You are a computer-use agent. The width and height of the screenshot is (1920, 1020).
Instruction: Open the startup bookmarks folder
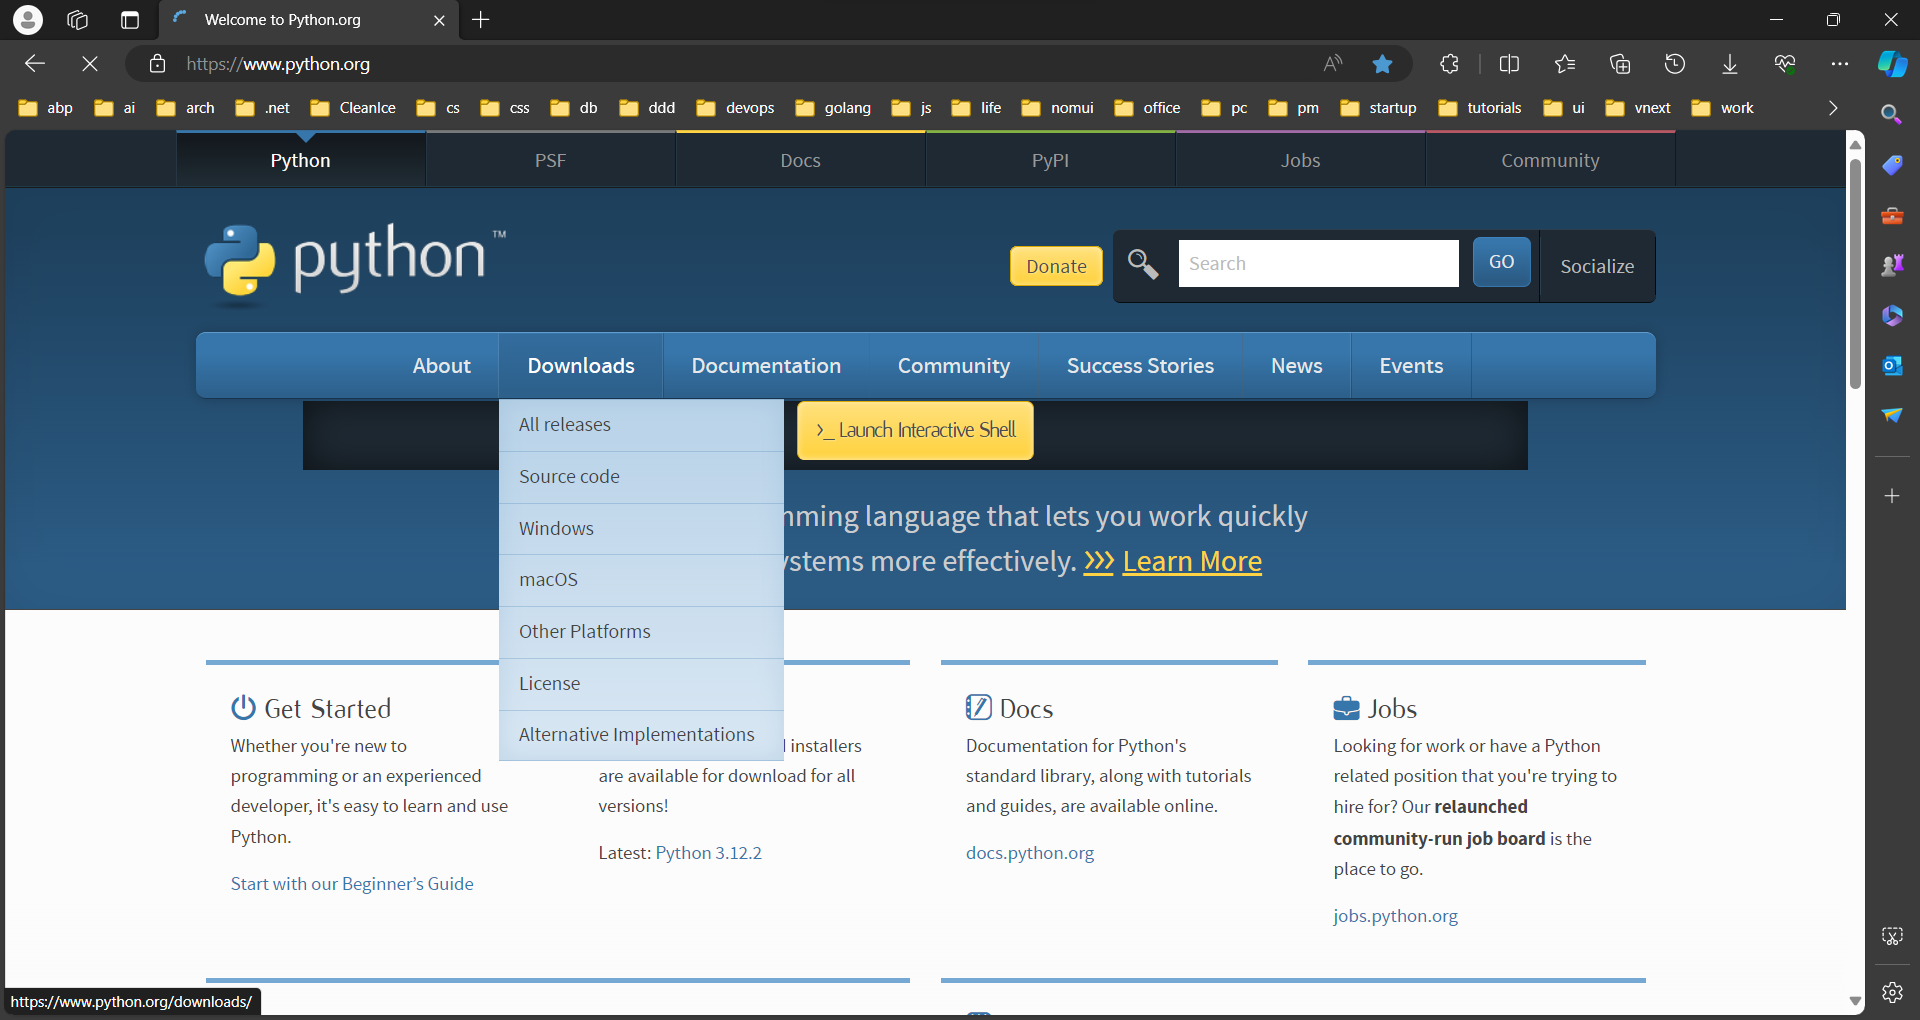(1379, 108)
